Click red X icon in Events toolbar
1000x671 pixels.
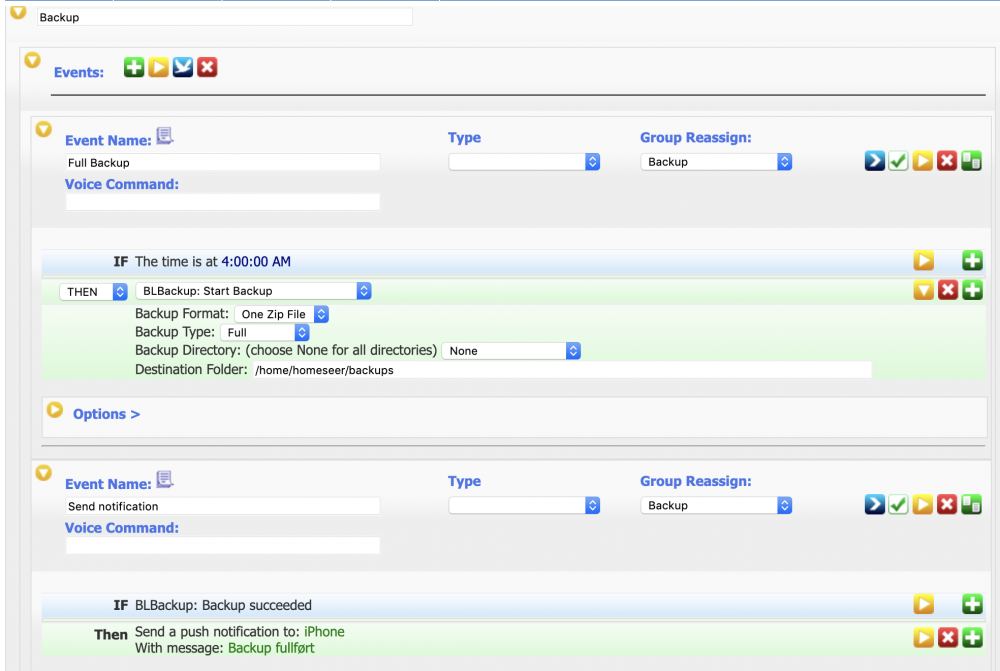point(207,68)
